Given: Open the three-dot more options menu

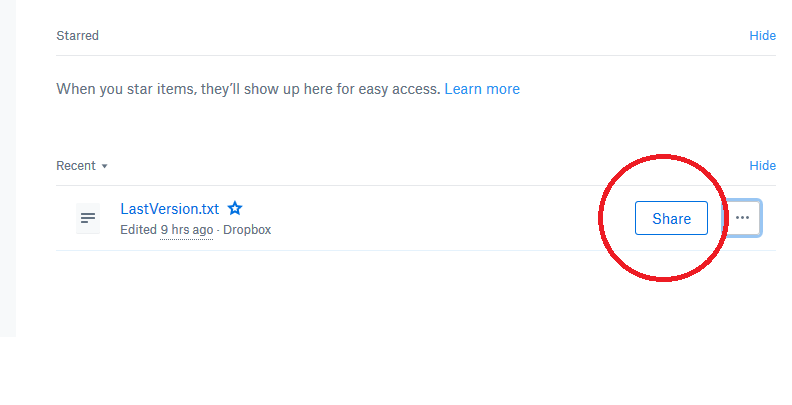Looking at the screenshot, I should tap(742, 218).
